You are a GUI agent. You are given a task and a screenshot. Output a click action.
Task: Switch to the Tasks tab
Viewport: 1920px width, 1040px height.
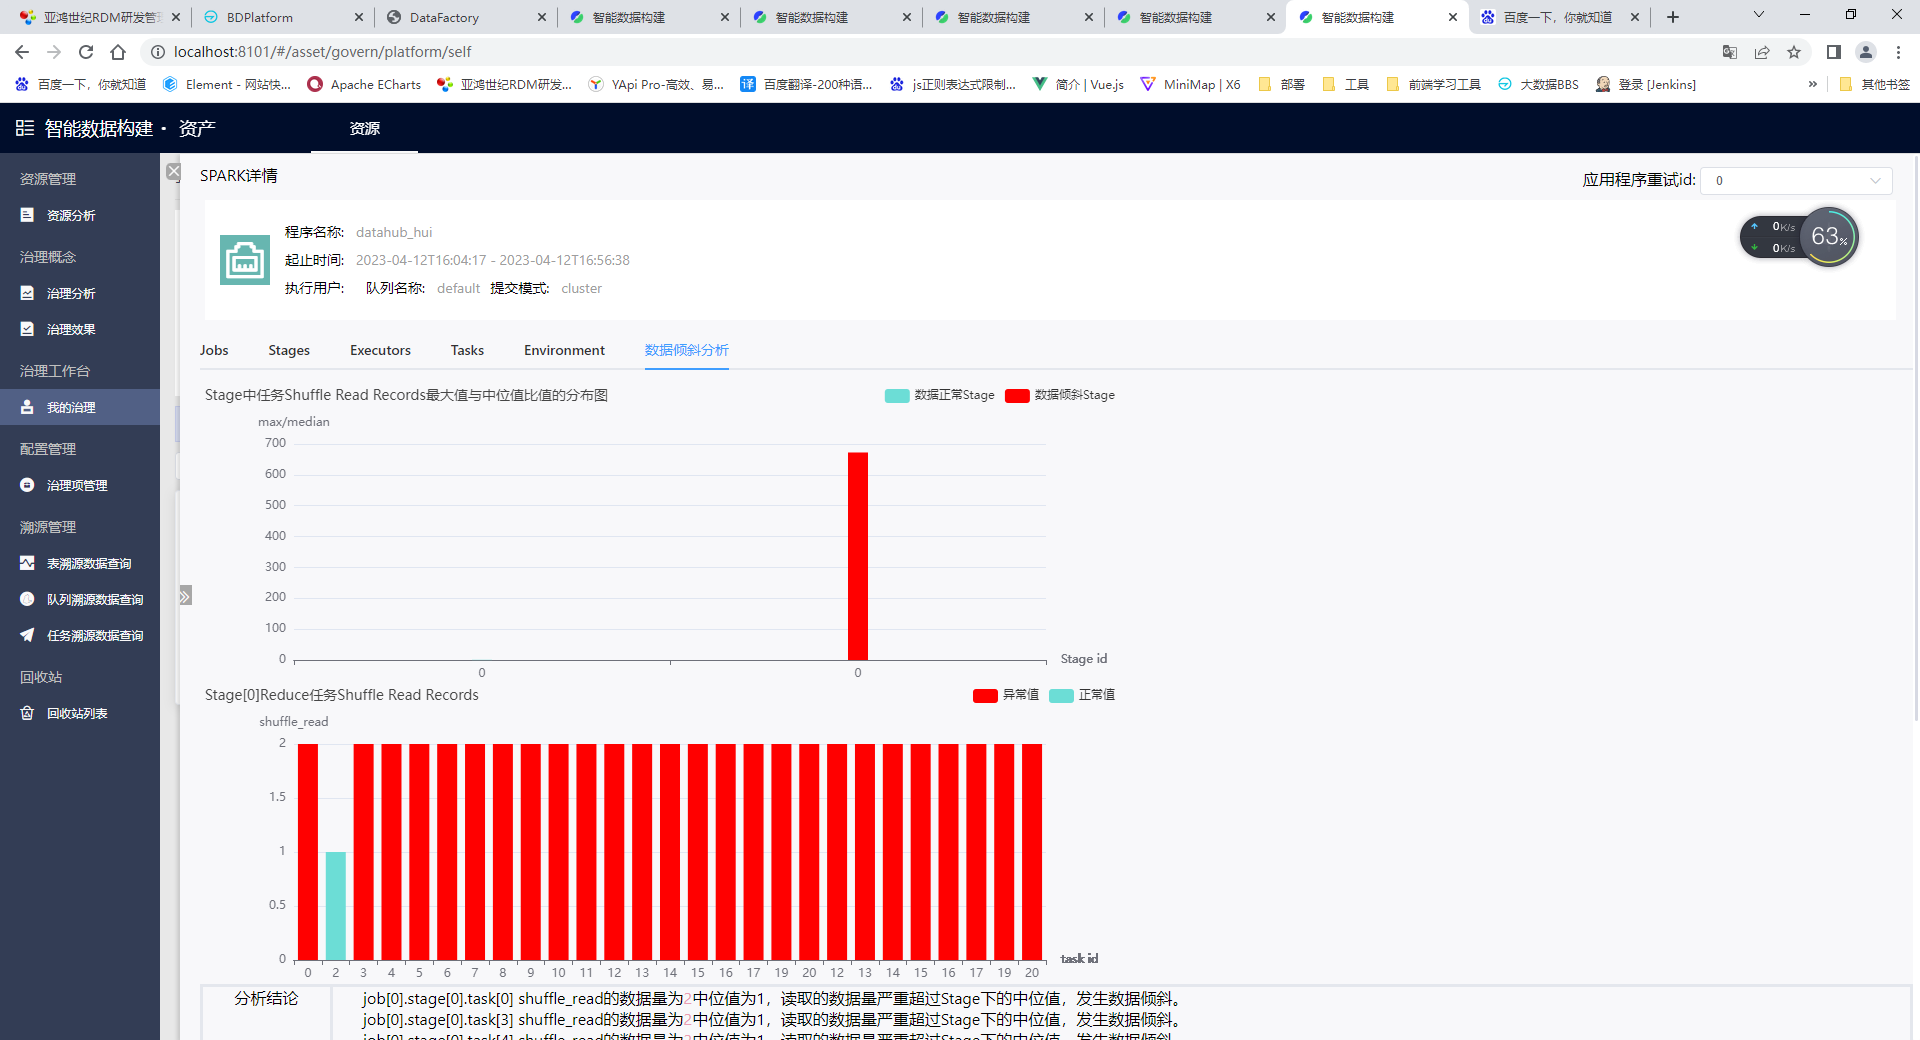coord(467,350)
